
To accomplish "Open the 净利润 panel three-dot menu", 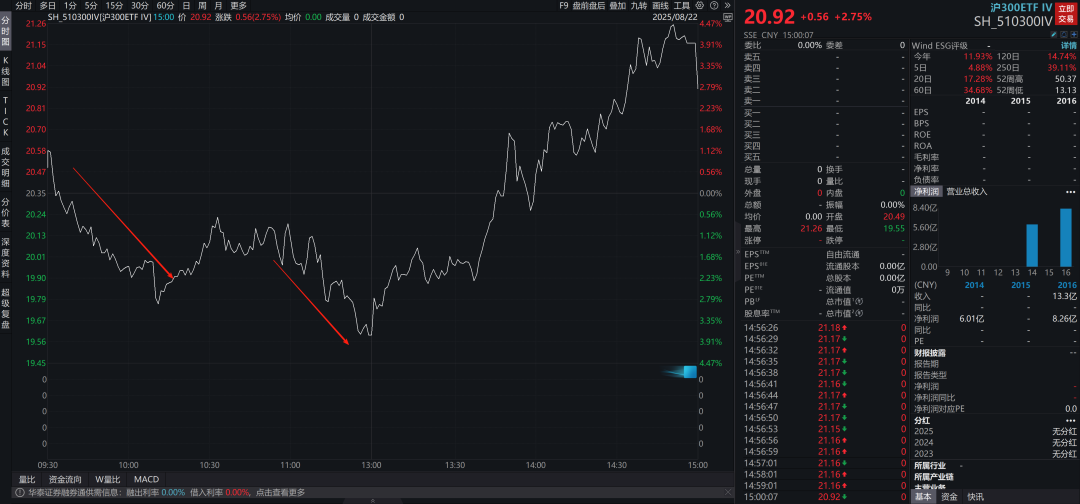I will click(1071, 190).
